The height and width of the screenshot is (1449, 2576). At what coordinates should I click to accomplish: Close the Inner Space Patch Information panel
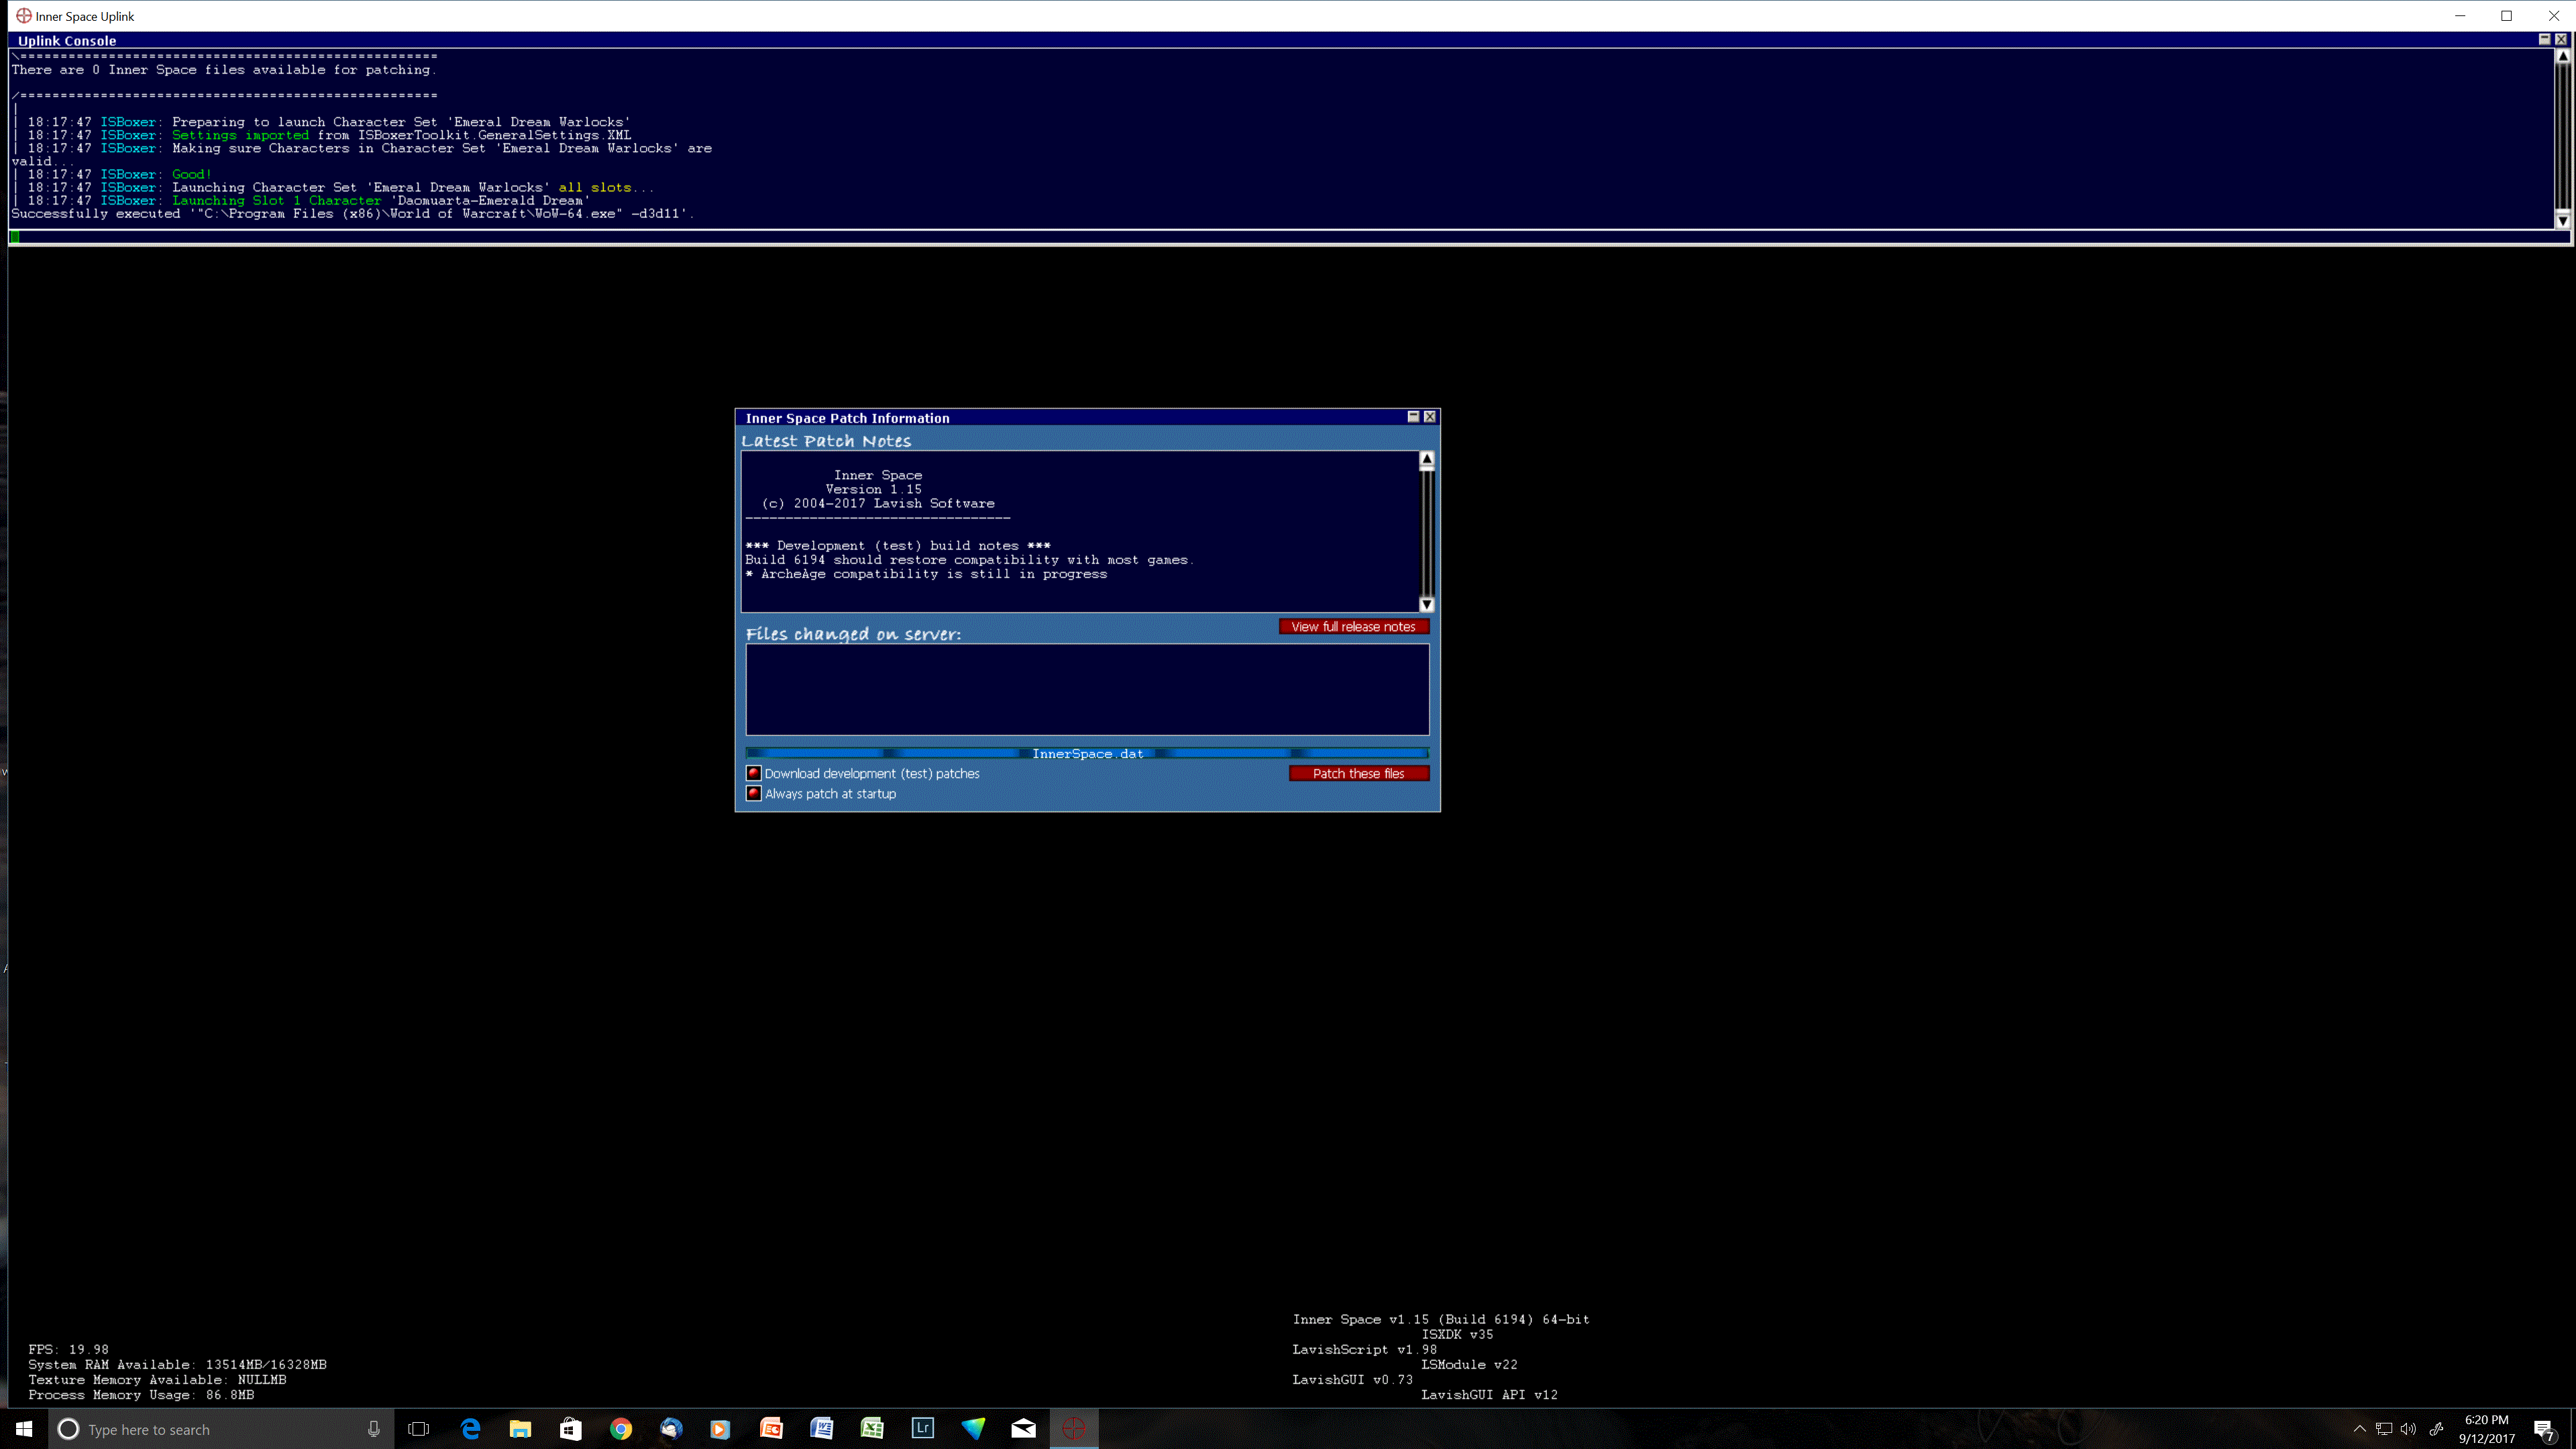pos(1430,417)
